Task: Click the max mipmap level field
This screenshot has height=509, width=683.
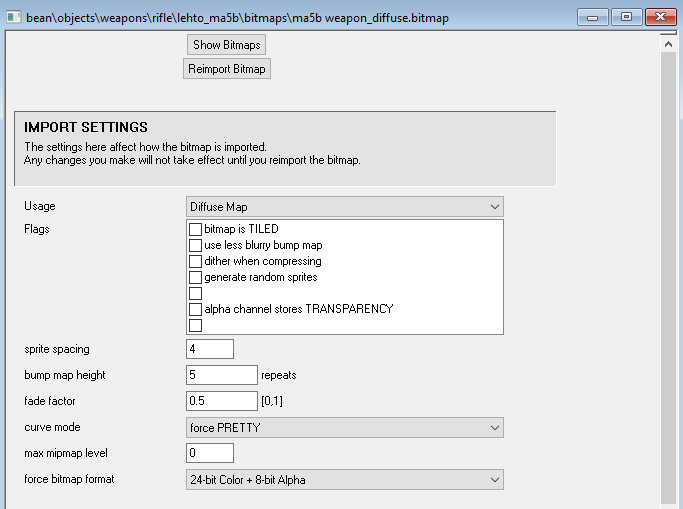Action: click(x=210, y=453)
